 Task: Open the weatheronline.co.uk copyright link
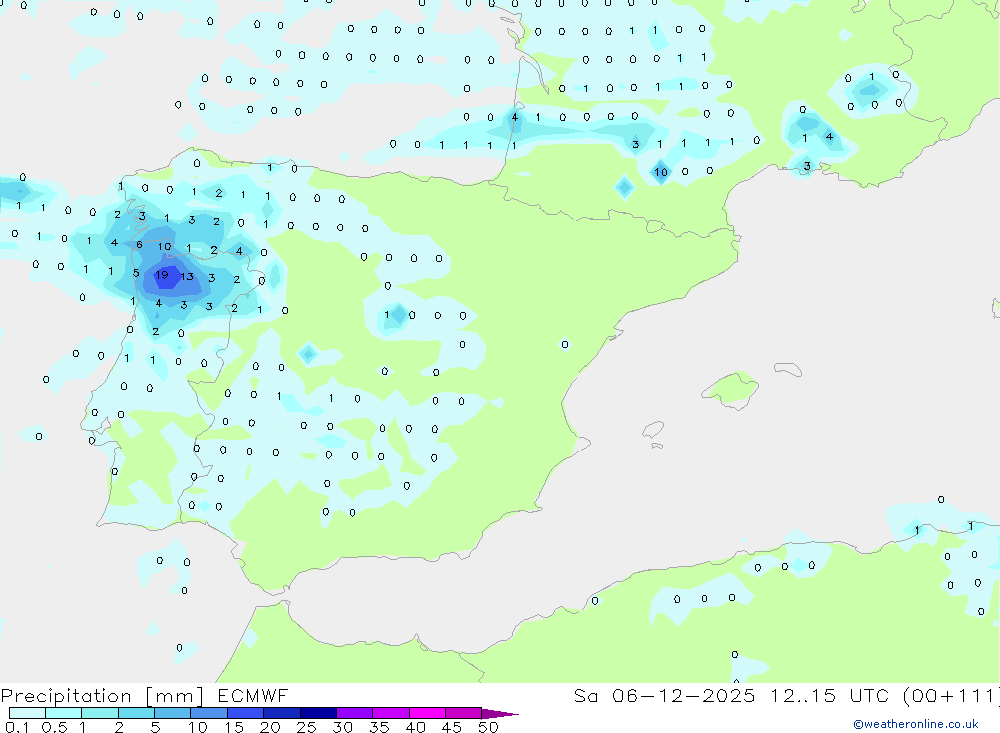point(916,724)
